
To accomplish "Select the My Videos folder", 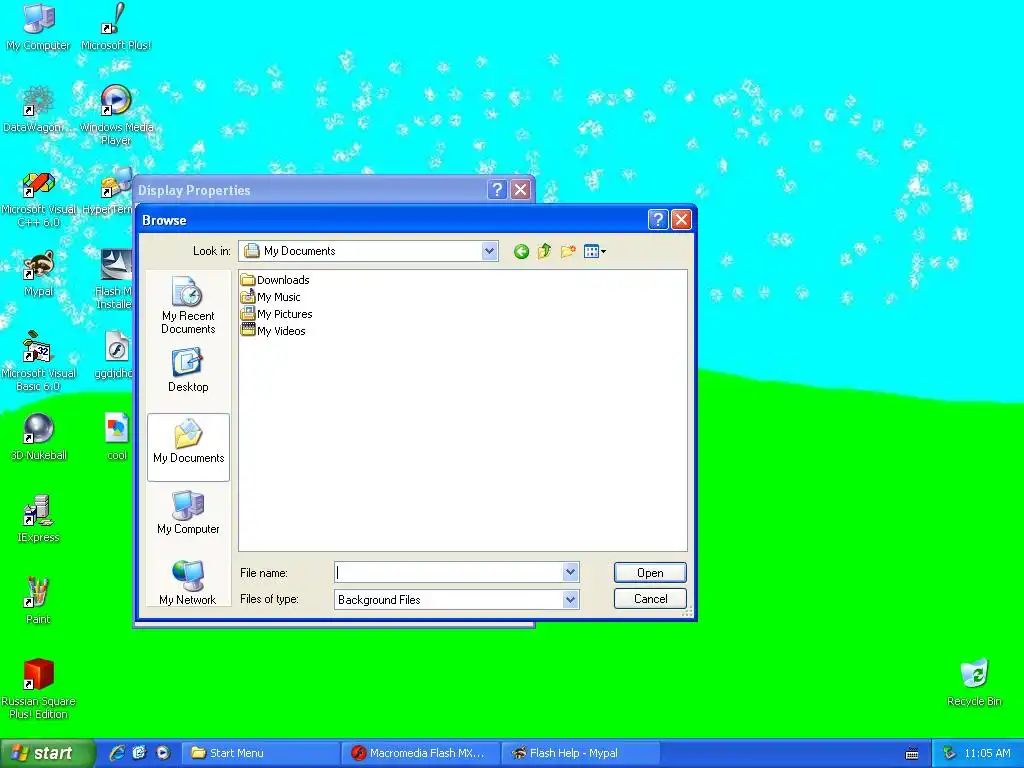I will coord(273,331).
